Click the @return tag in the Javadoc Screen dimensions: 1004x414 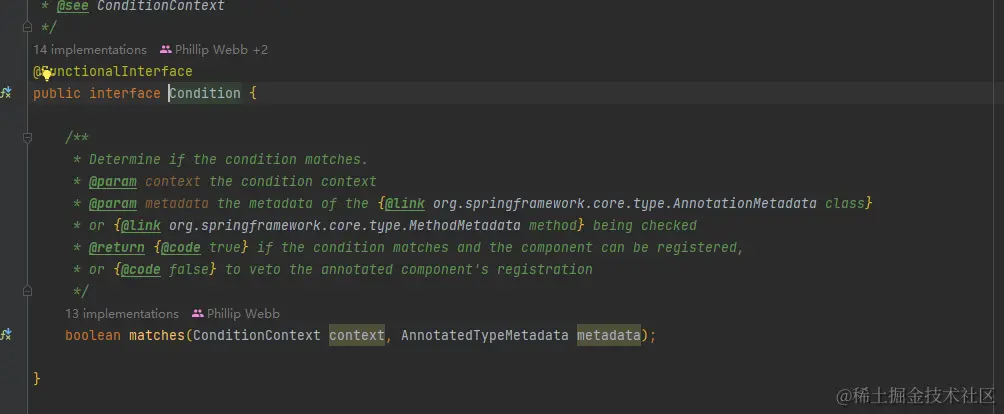click(117, 247)
